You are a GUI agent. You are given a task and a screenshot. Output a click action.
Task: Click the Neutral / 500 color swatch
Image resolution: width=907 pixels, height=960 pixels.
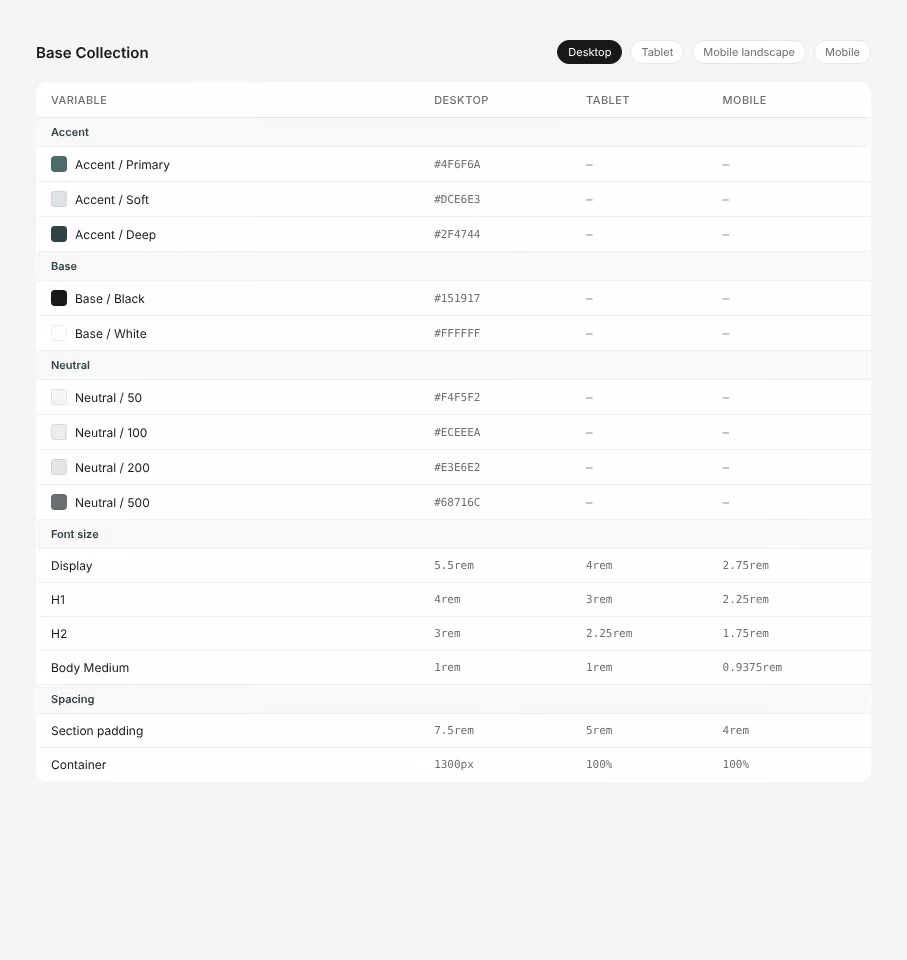point(59,502)
